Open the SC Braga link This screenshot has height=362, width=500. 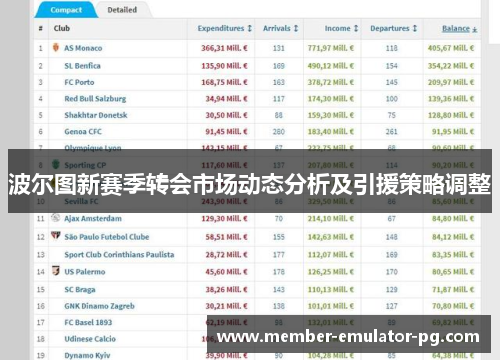pos(80,290)
